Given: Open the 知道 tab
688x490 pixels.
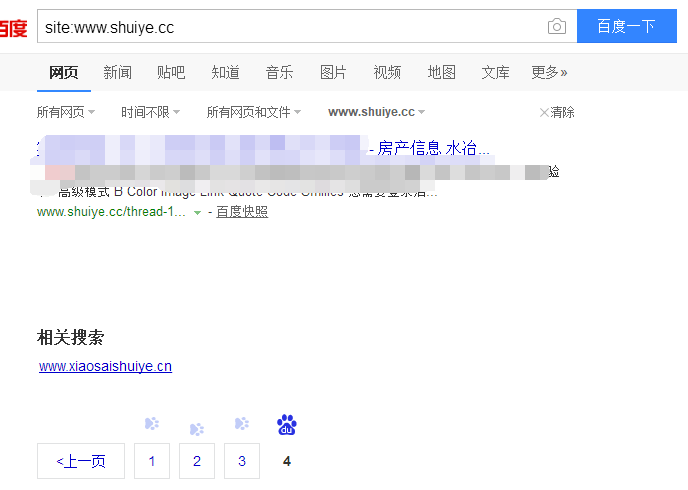Looking at the screenshot, I should (225, 72).
